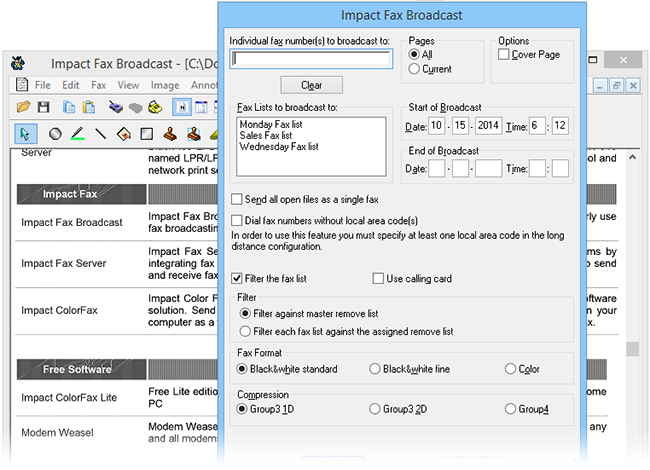The image size is (650, 470).
Task: Click the vertical scrollbar thumb in document window
Action: pos(632,349)
